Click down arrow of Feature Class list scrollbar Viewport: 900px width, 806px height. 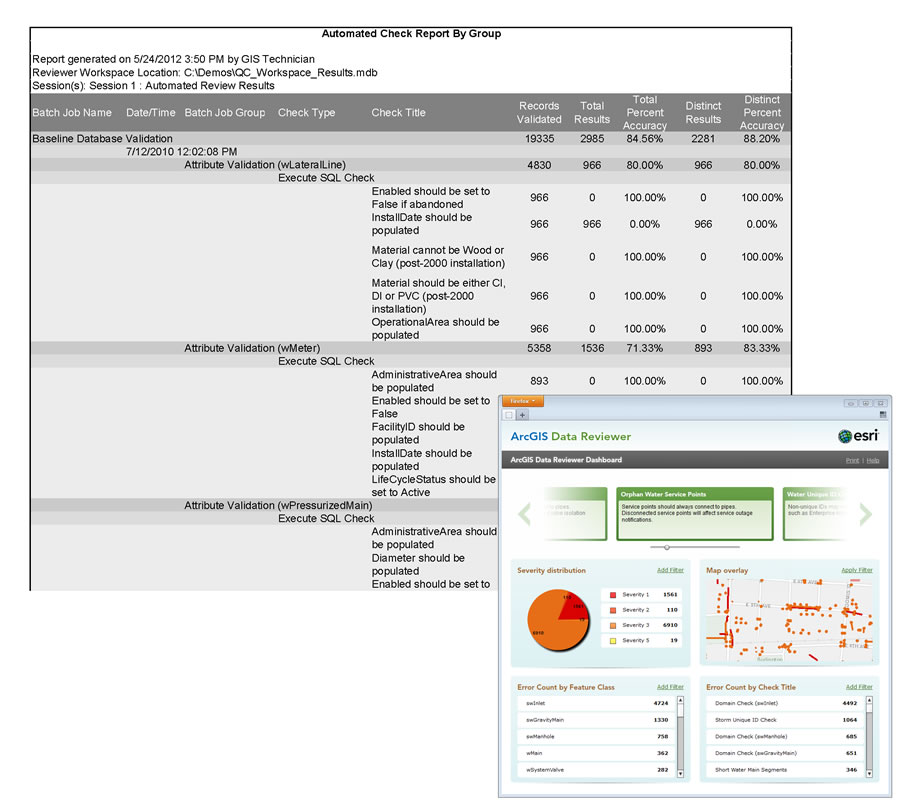[681, 774]
